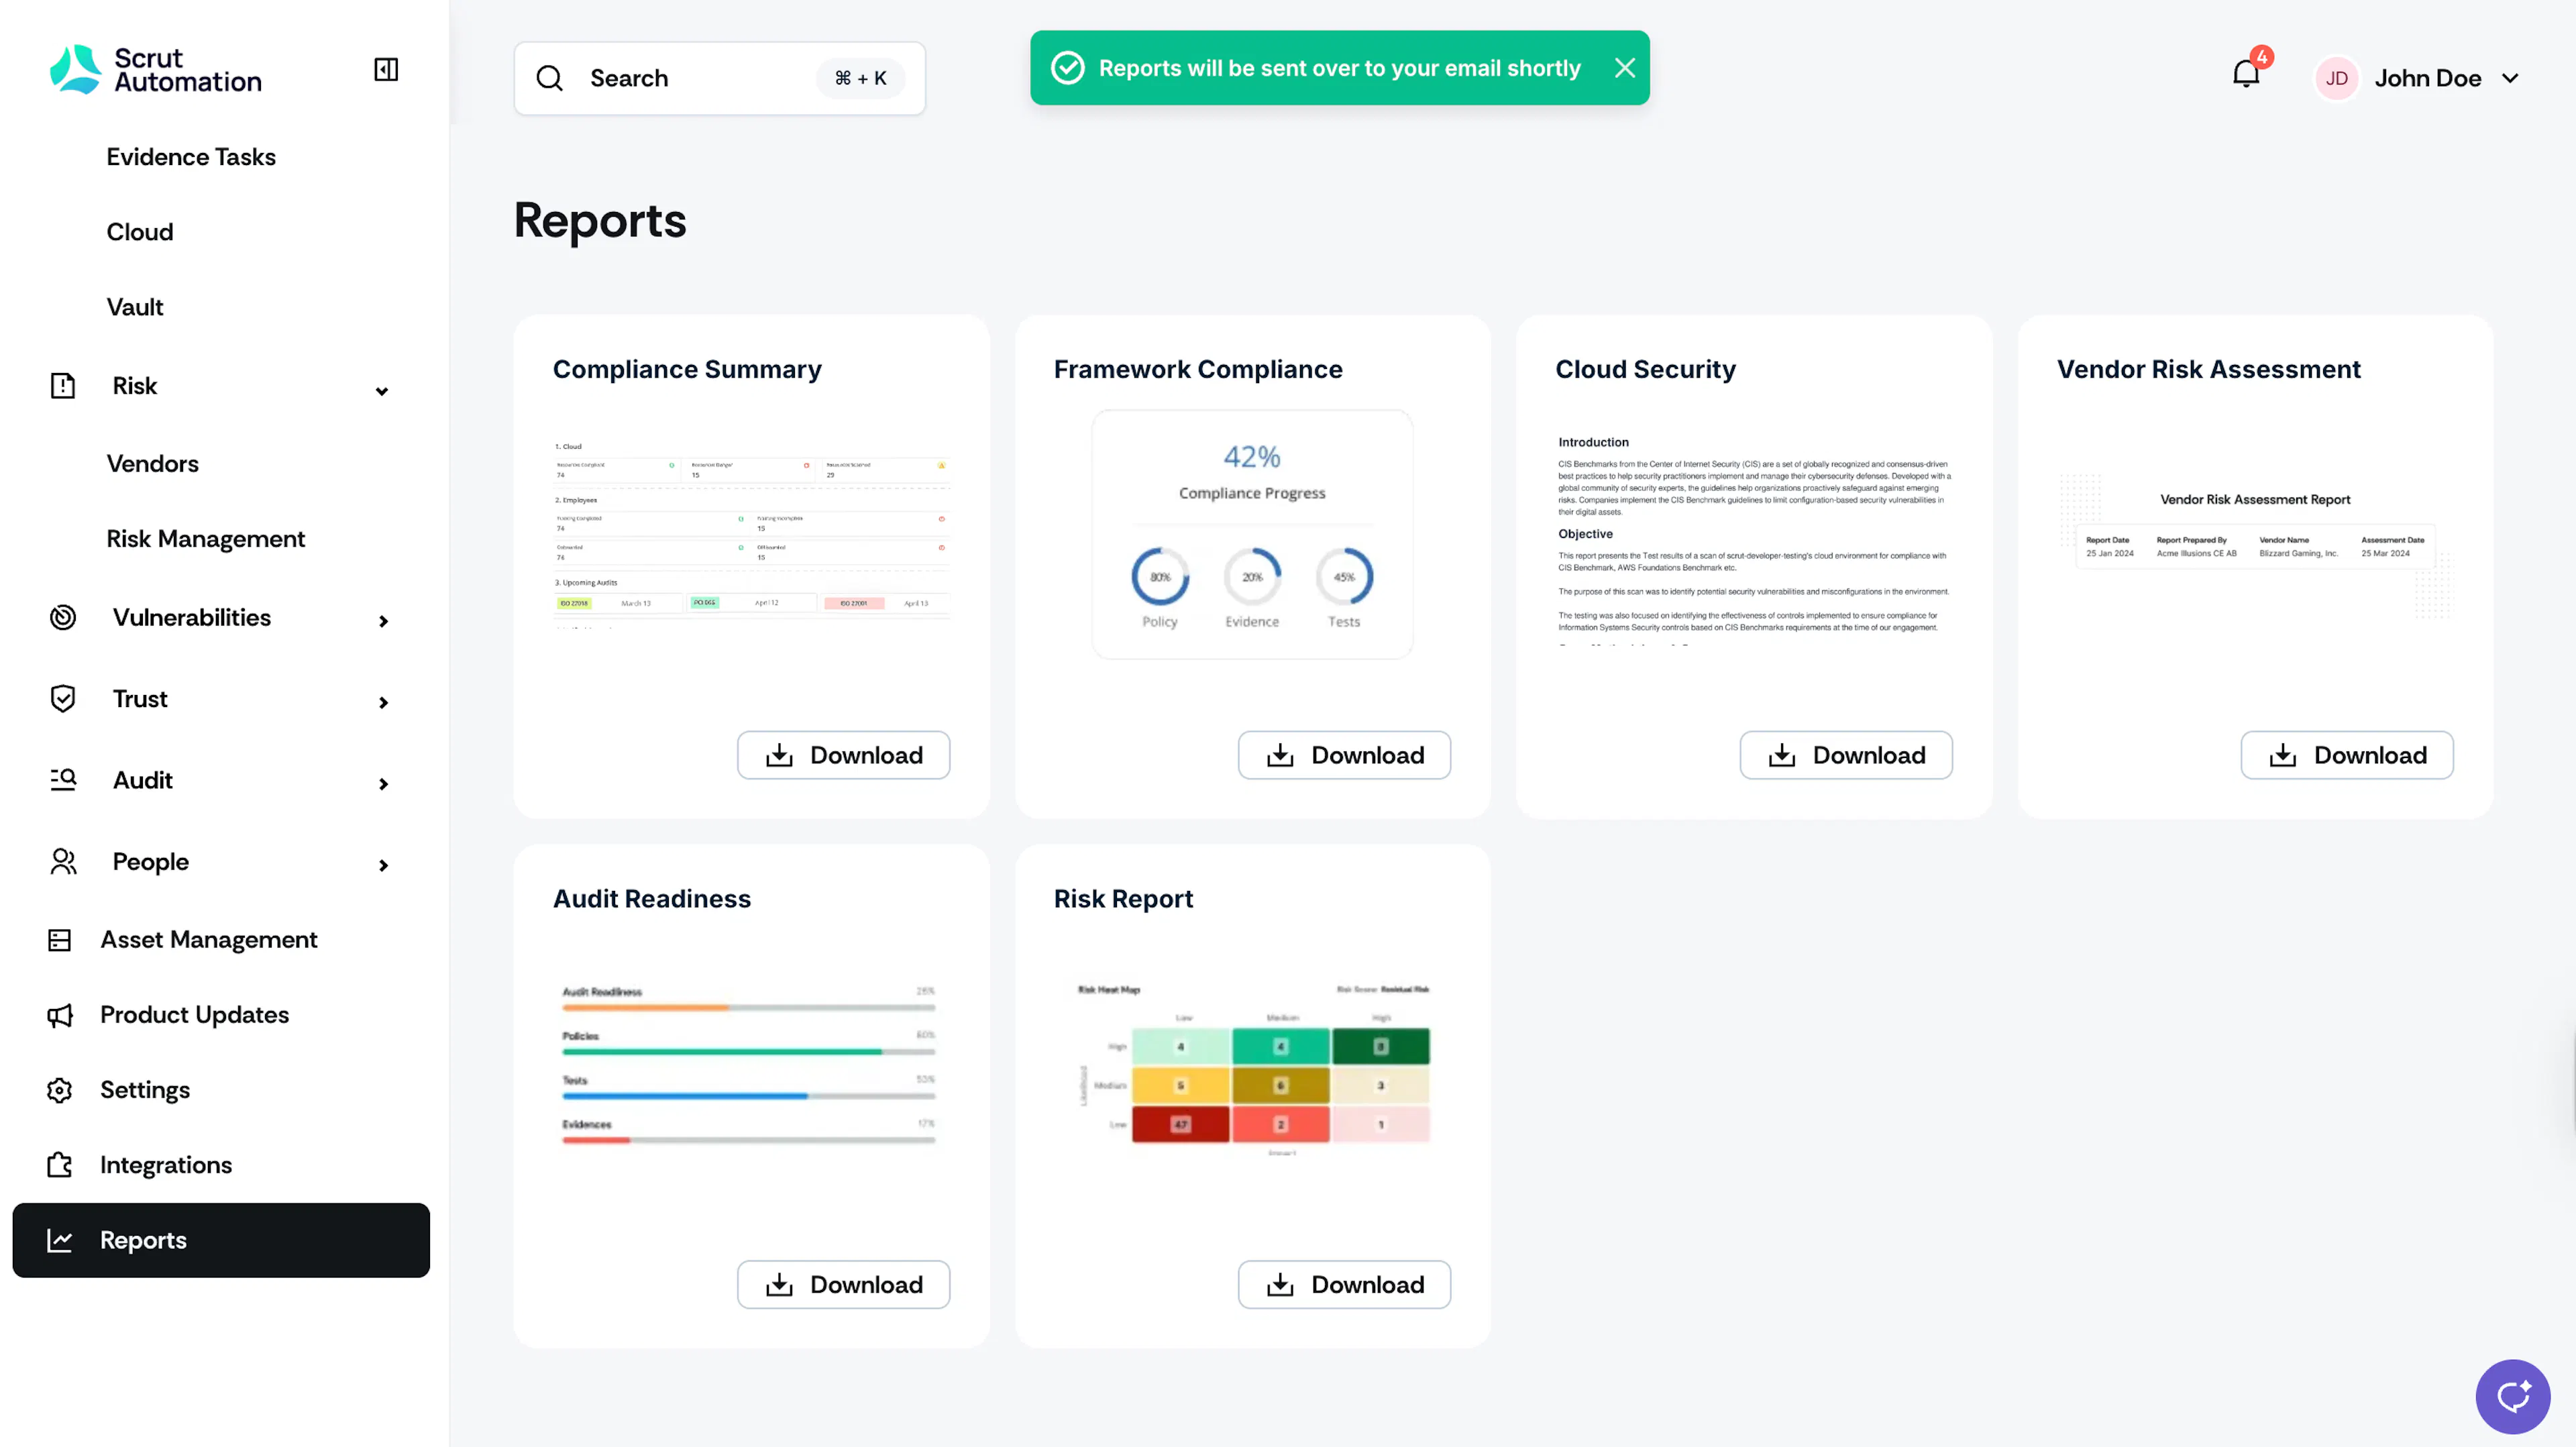
Task: Expand the Audit section
Action: [x=383, y=783]
